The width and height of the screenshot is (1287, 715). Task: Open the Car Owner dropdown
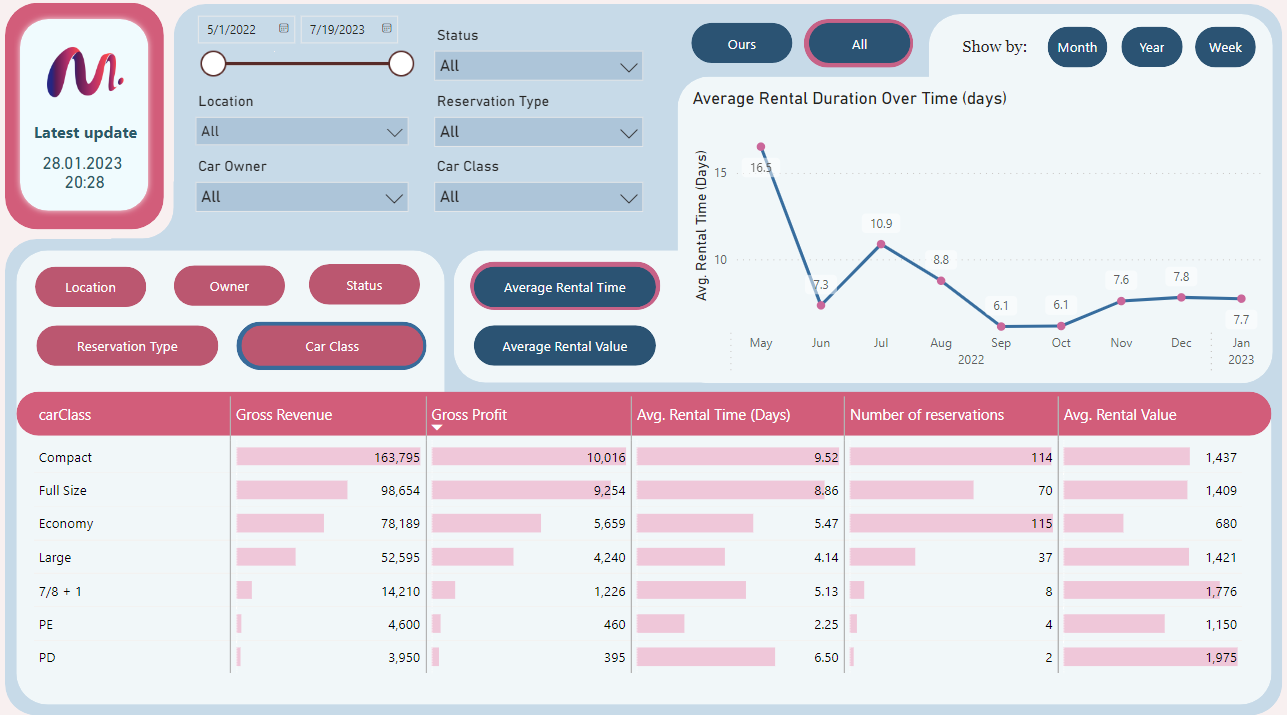pos(302,197)
